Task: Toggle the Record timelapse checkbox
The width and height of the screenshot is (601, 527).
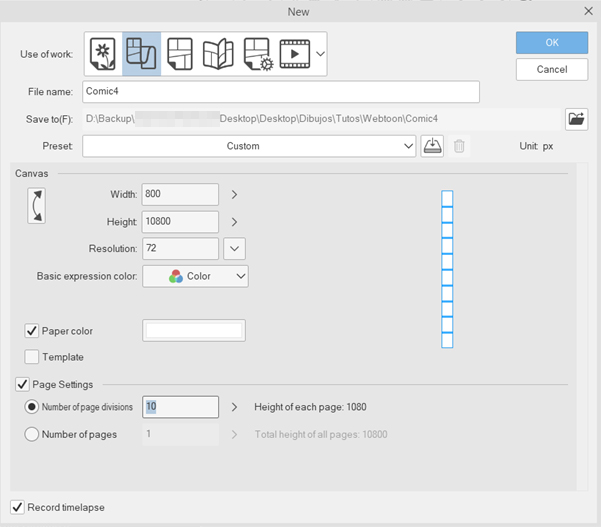Action: pos(17,507)
